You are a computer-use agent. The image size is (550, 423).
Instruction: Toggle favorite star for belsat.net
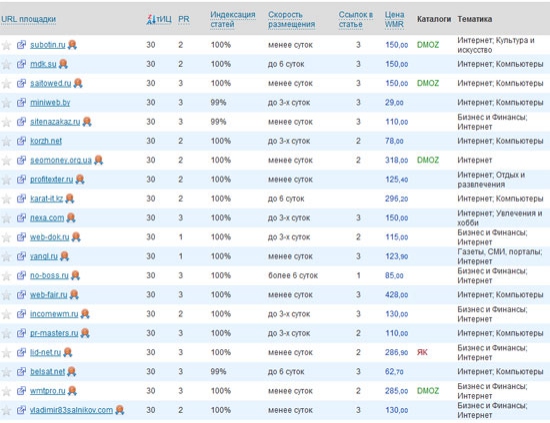pyautogui.click(x=6, y=372)
